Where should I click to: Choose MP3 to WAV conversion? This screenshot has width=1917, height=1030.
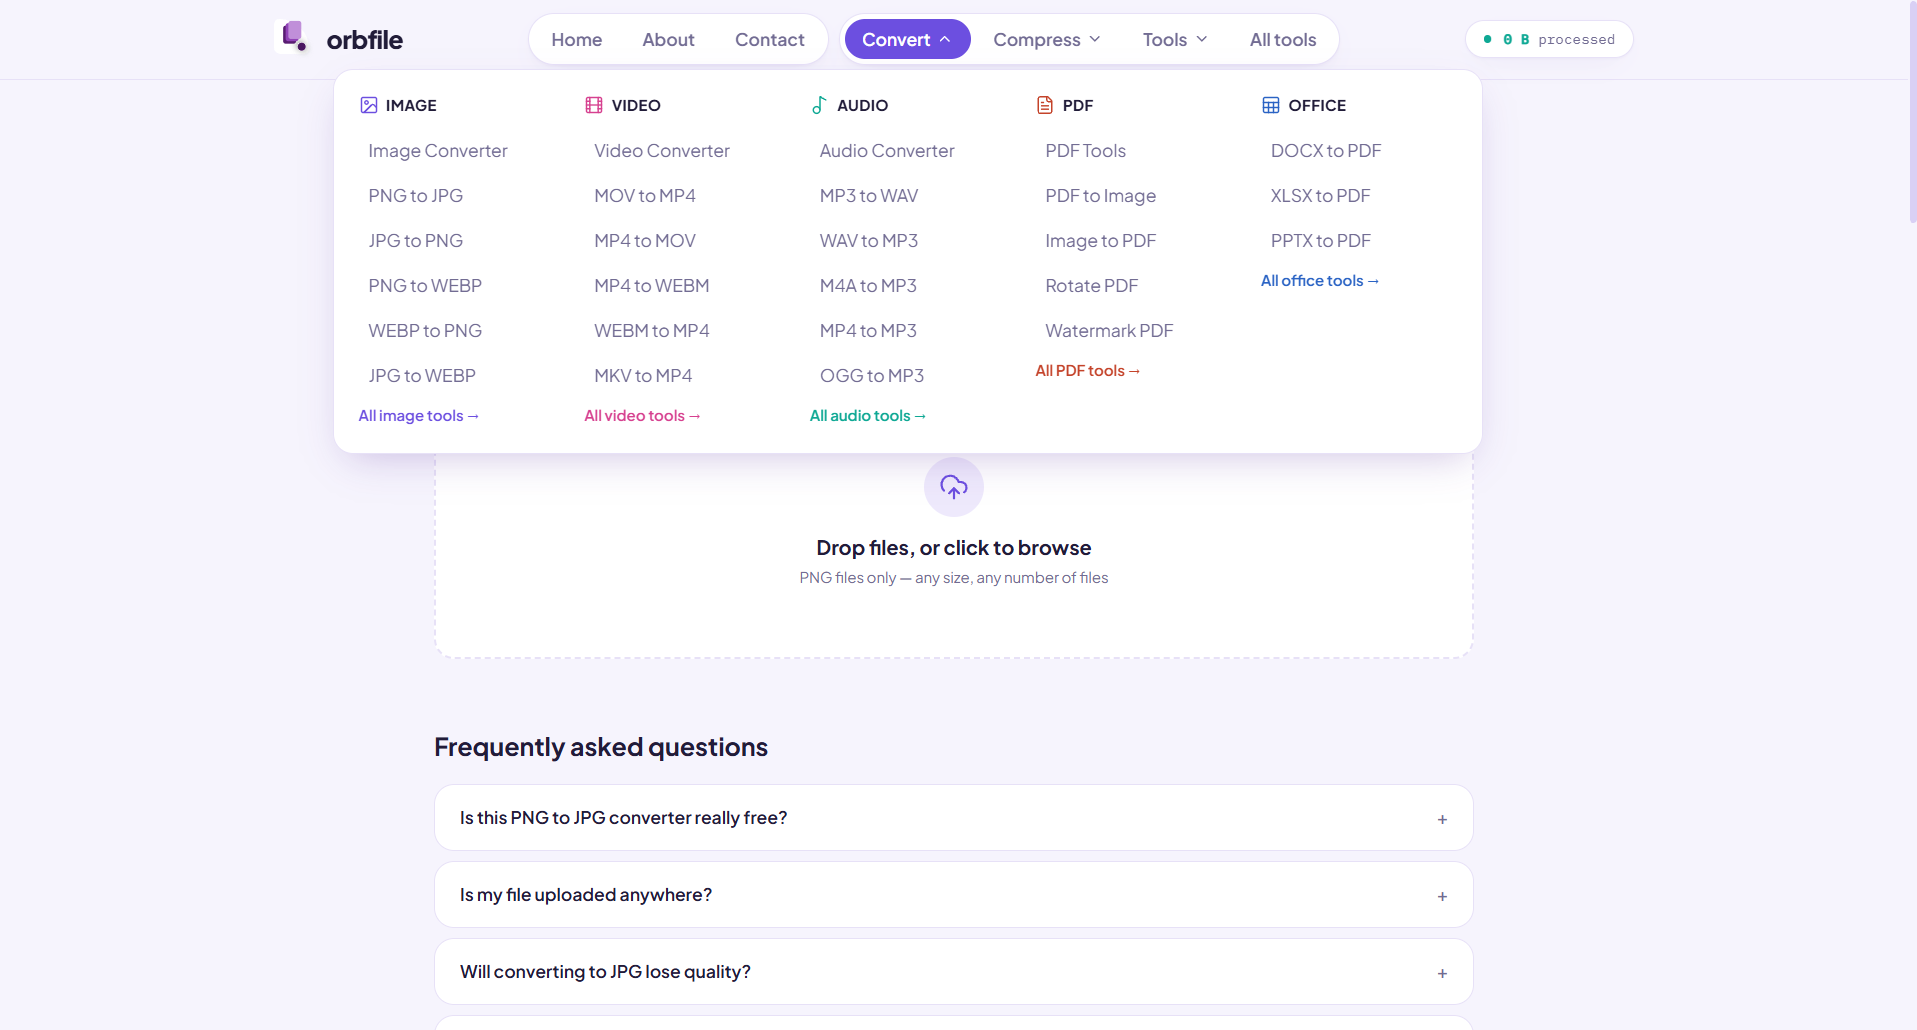pos(869,196)
